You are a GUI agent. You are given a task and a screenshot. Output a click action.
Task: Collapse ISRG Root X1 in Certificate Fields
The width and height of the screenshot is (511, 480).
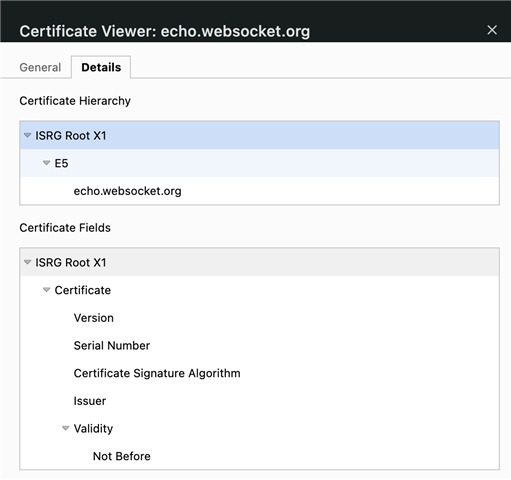pyautogui.click(x=28, y=262)
